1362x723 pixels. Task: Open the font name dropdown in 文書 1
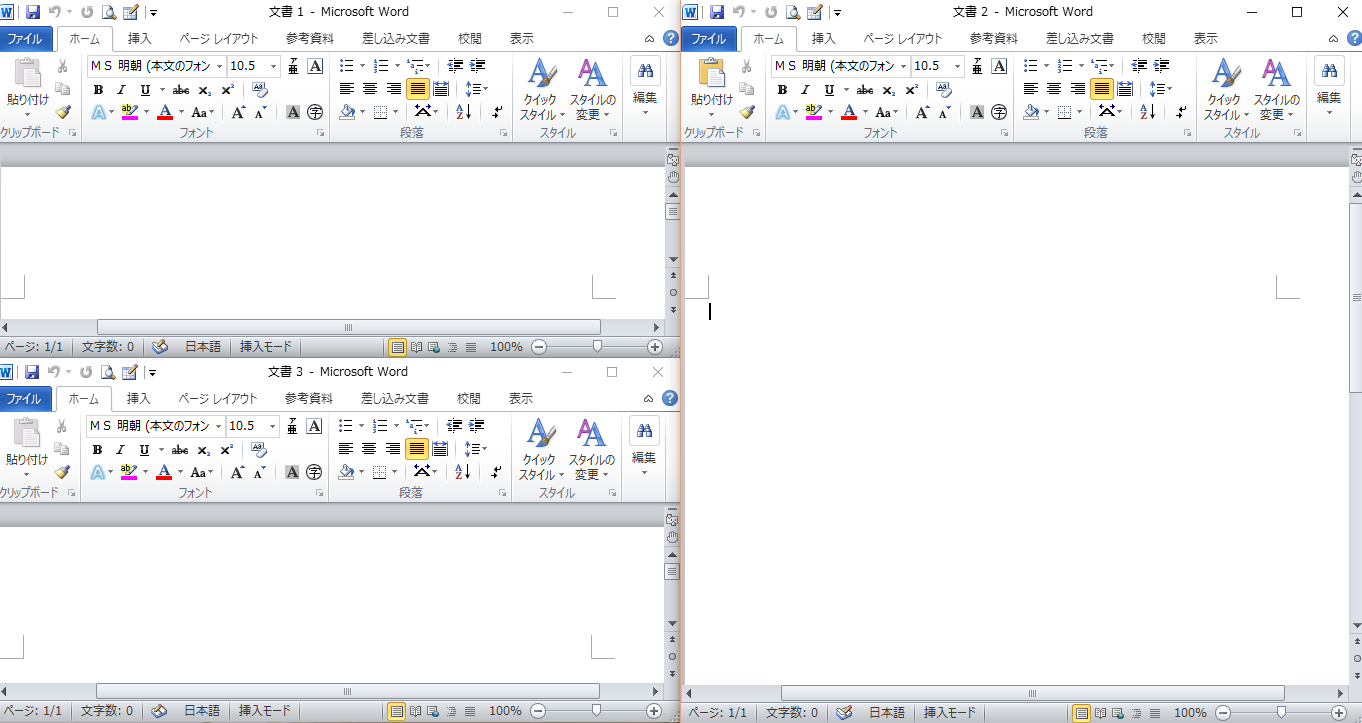point(219,66)
